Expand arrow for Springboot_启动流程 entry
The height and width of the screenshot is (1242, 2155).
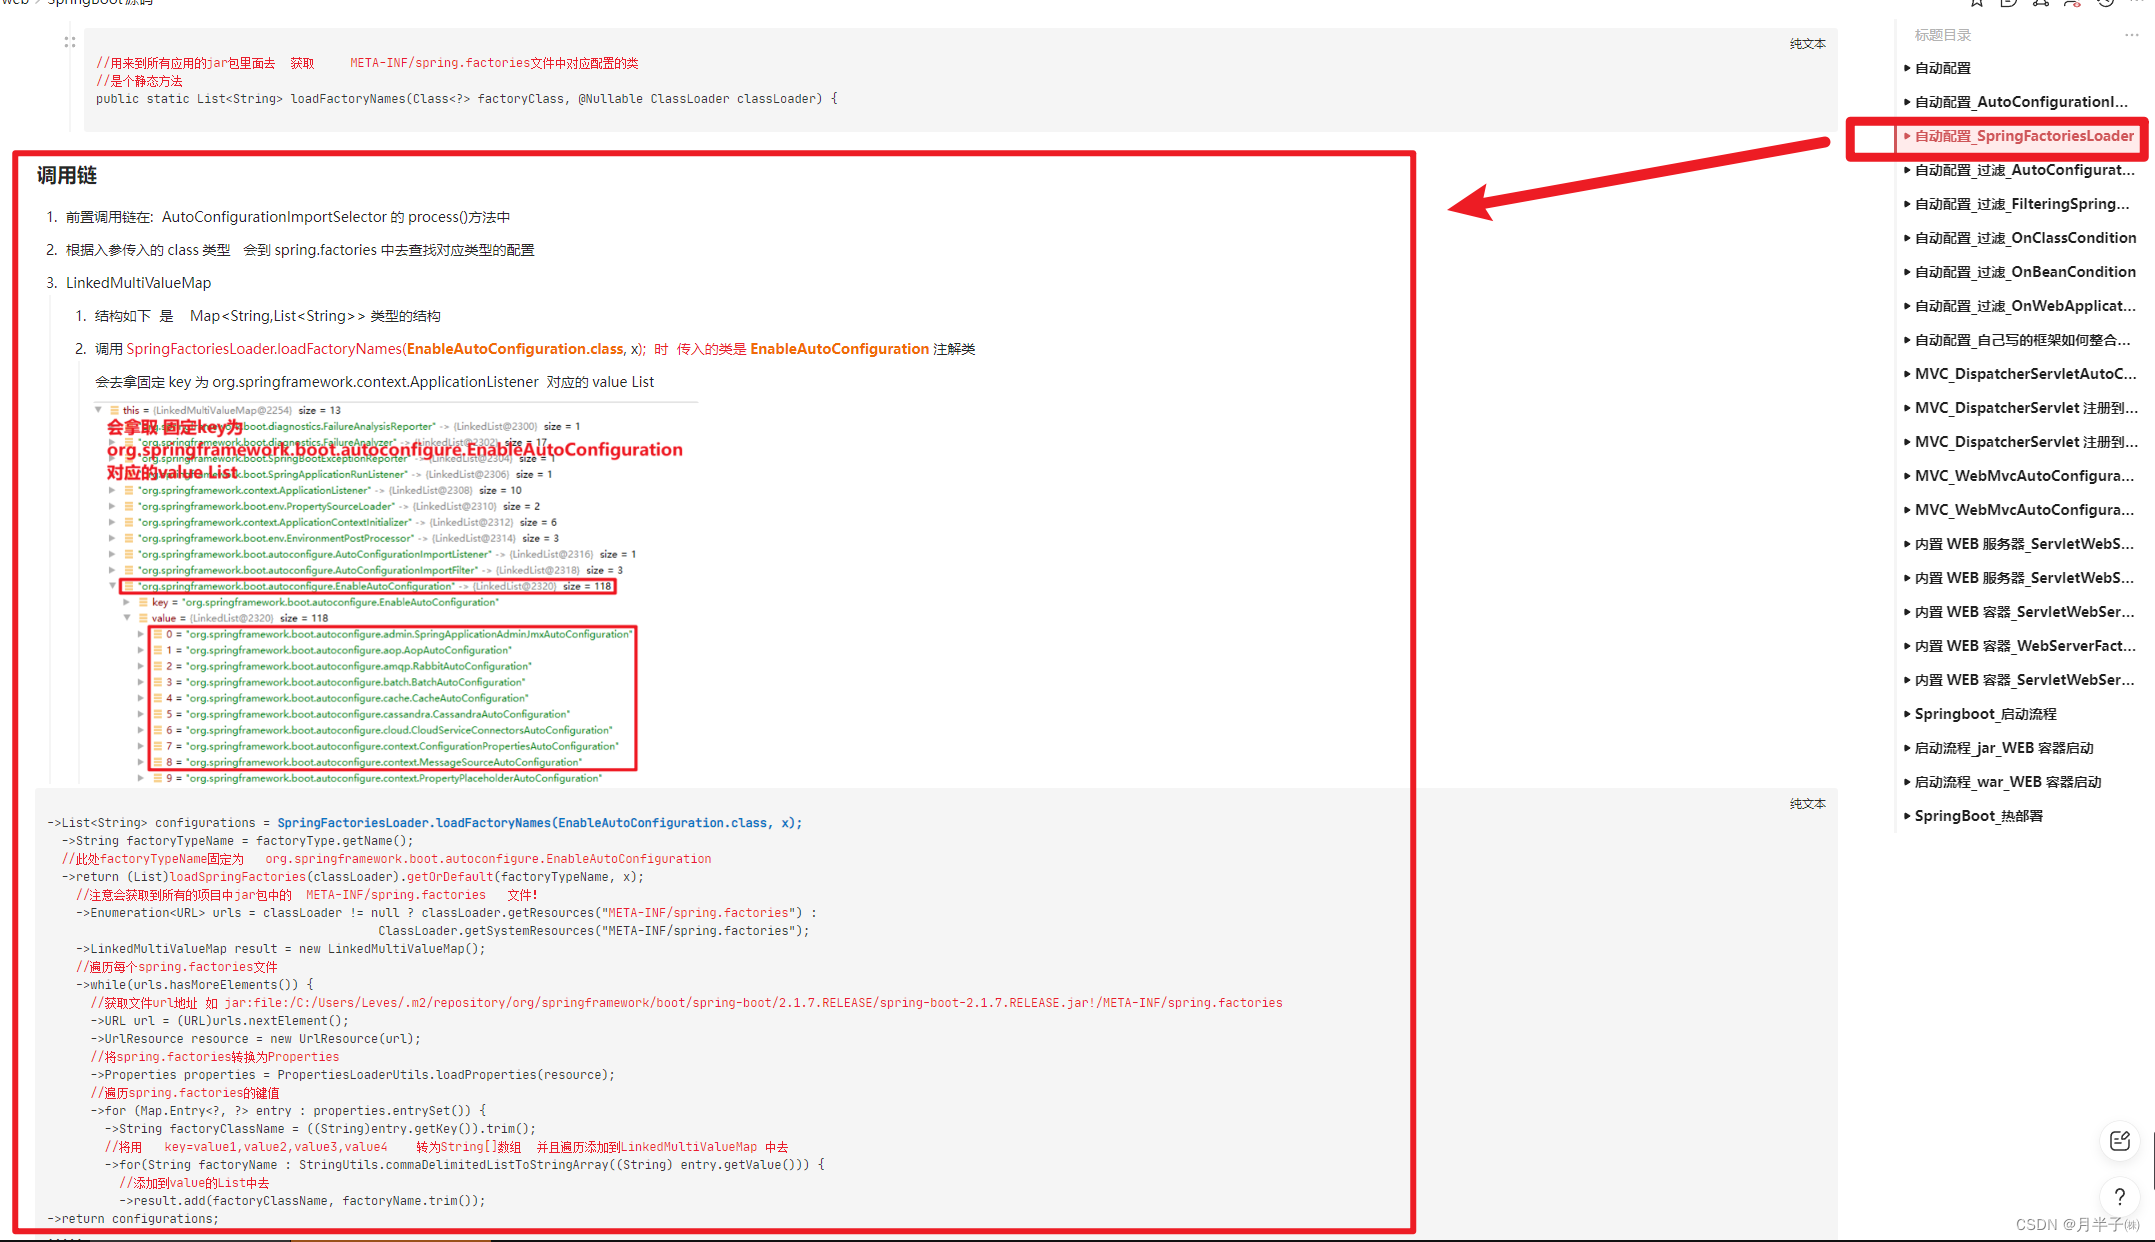[x=1907, y=714]
